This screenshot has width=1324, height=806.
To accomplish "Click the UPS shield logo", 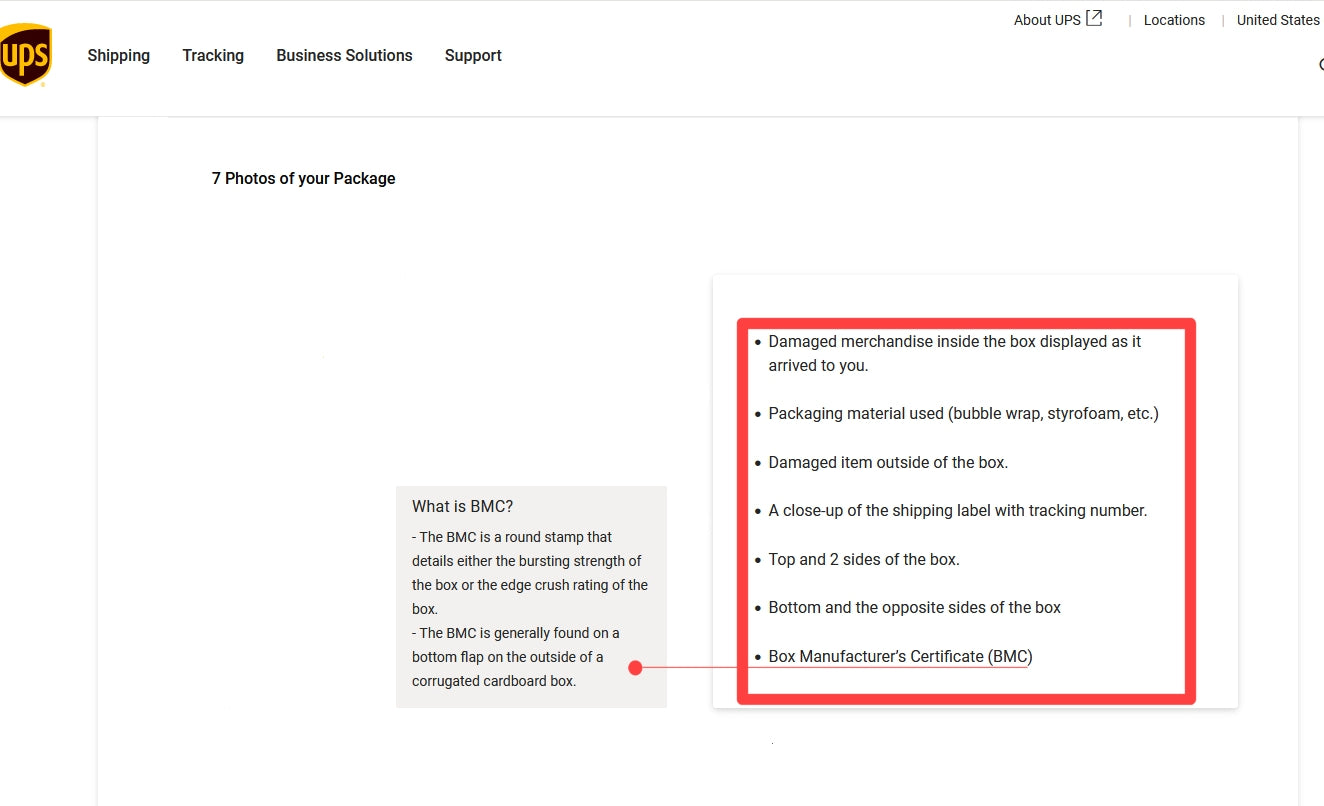I will pyautogui.click(x=26, y=55).
